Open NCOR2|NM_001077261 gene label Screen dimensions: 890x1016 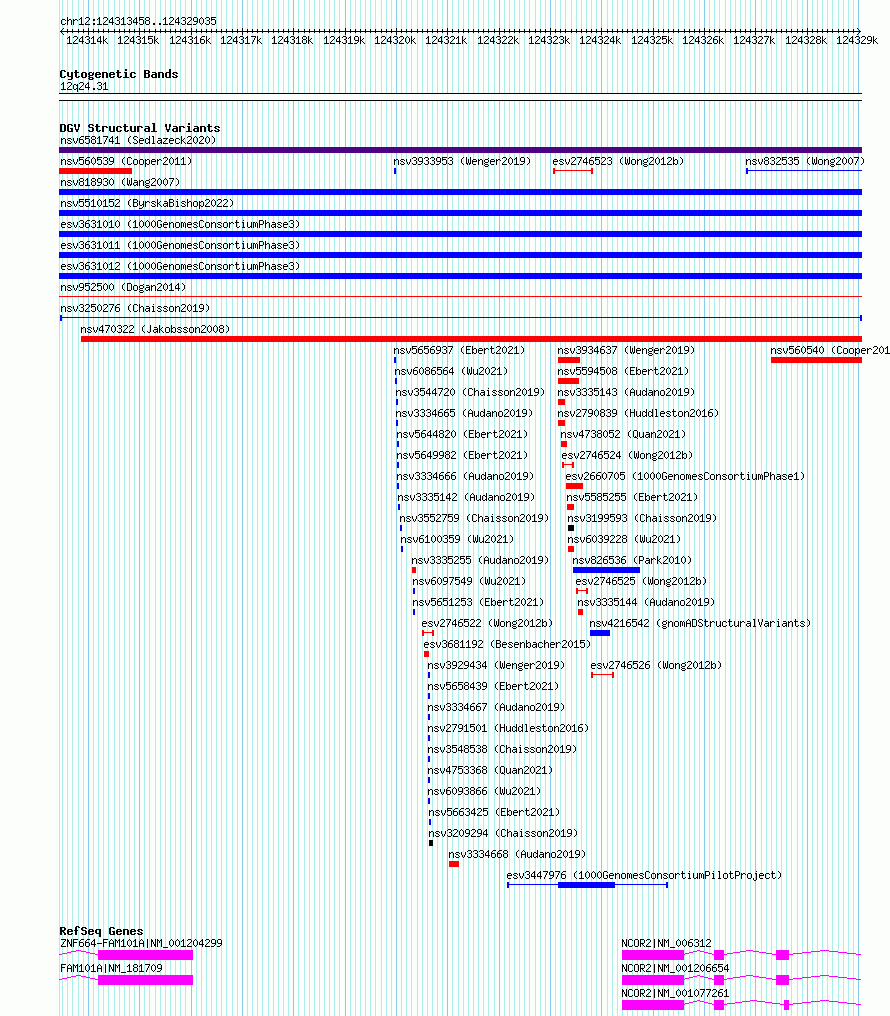(x=676, y=993)
